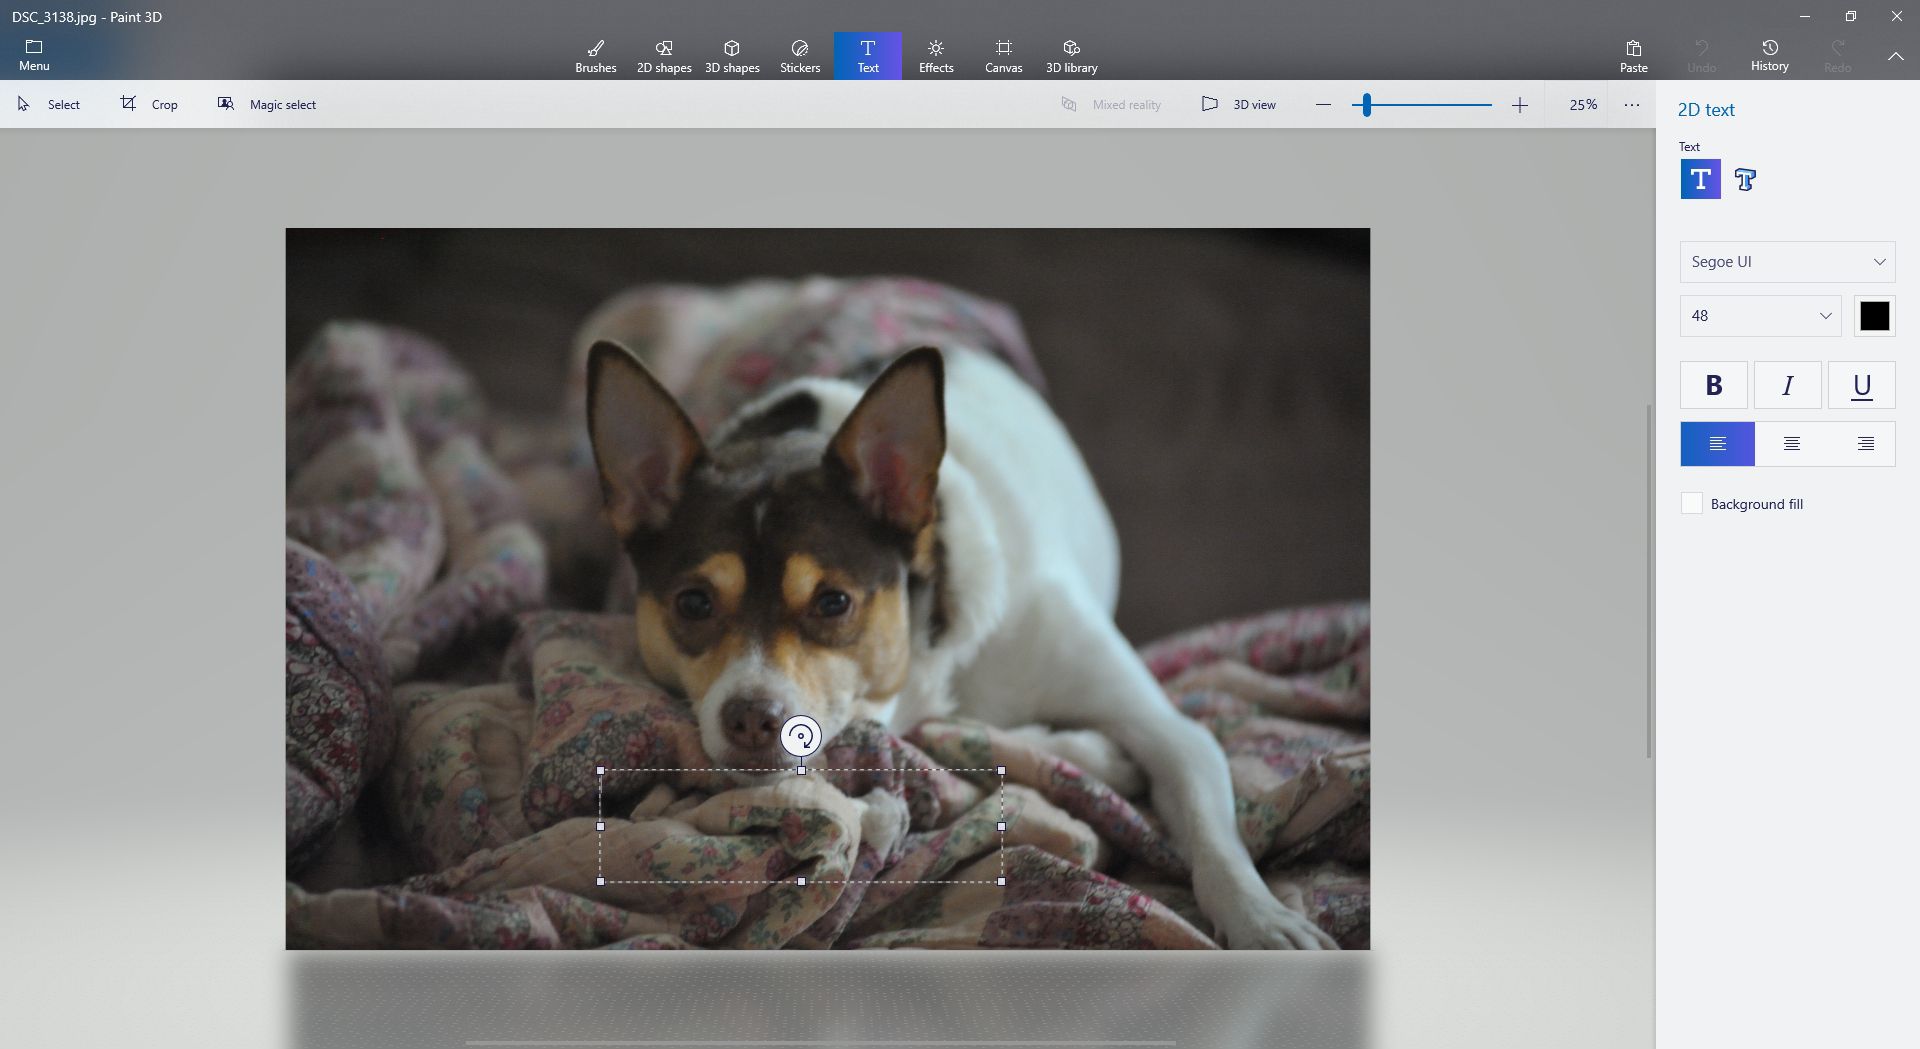1920x1049 pixels.
Task: Set left text alignment
Action: [1717, 444]
